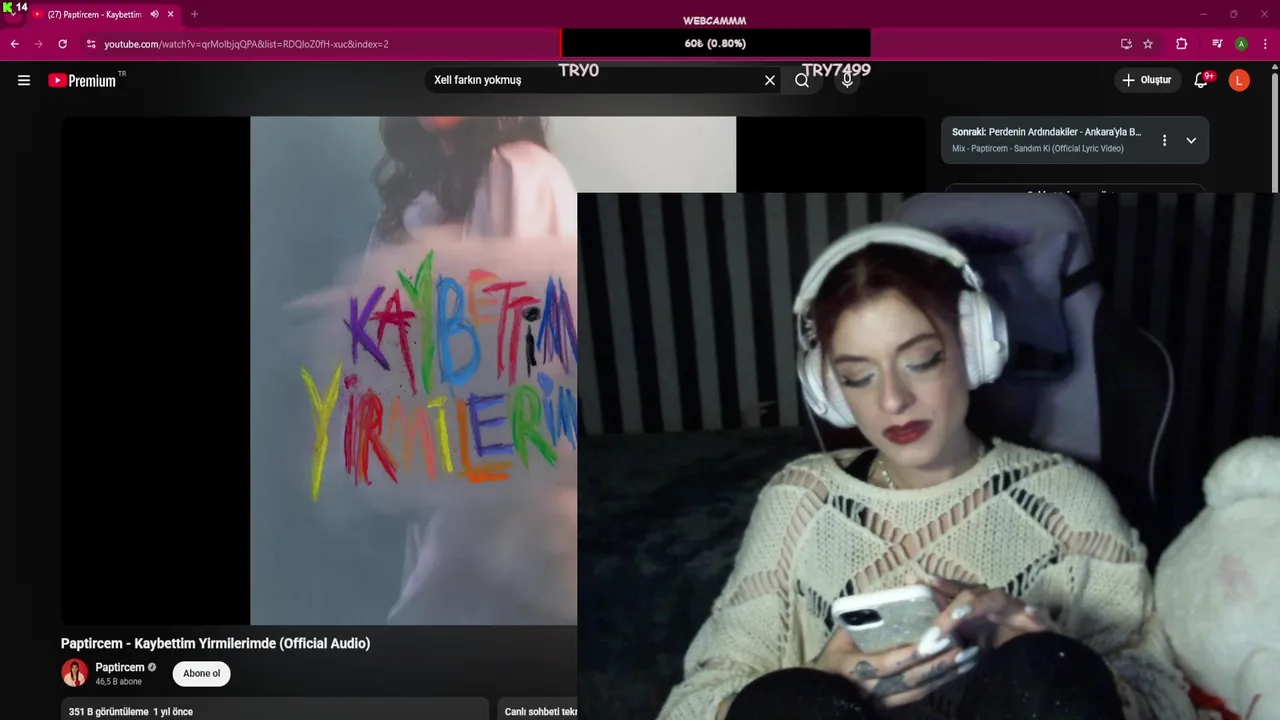
Task: Click the Sonraki next track title
Action: coord(1046,132)
